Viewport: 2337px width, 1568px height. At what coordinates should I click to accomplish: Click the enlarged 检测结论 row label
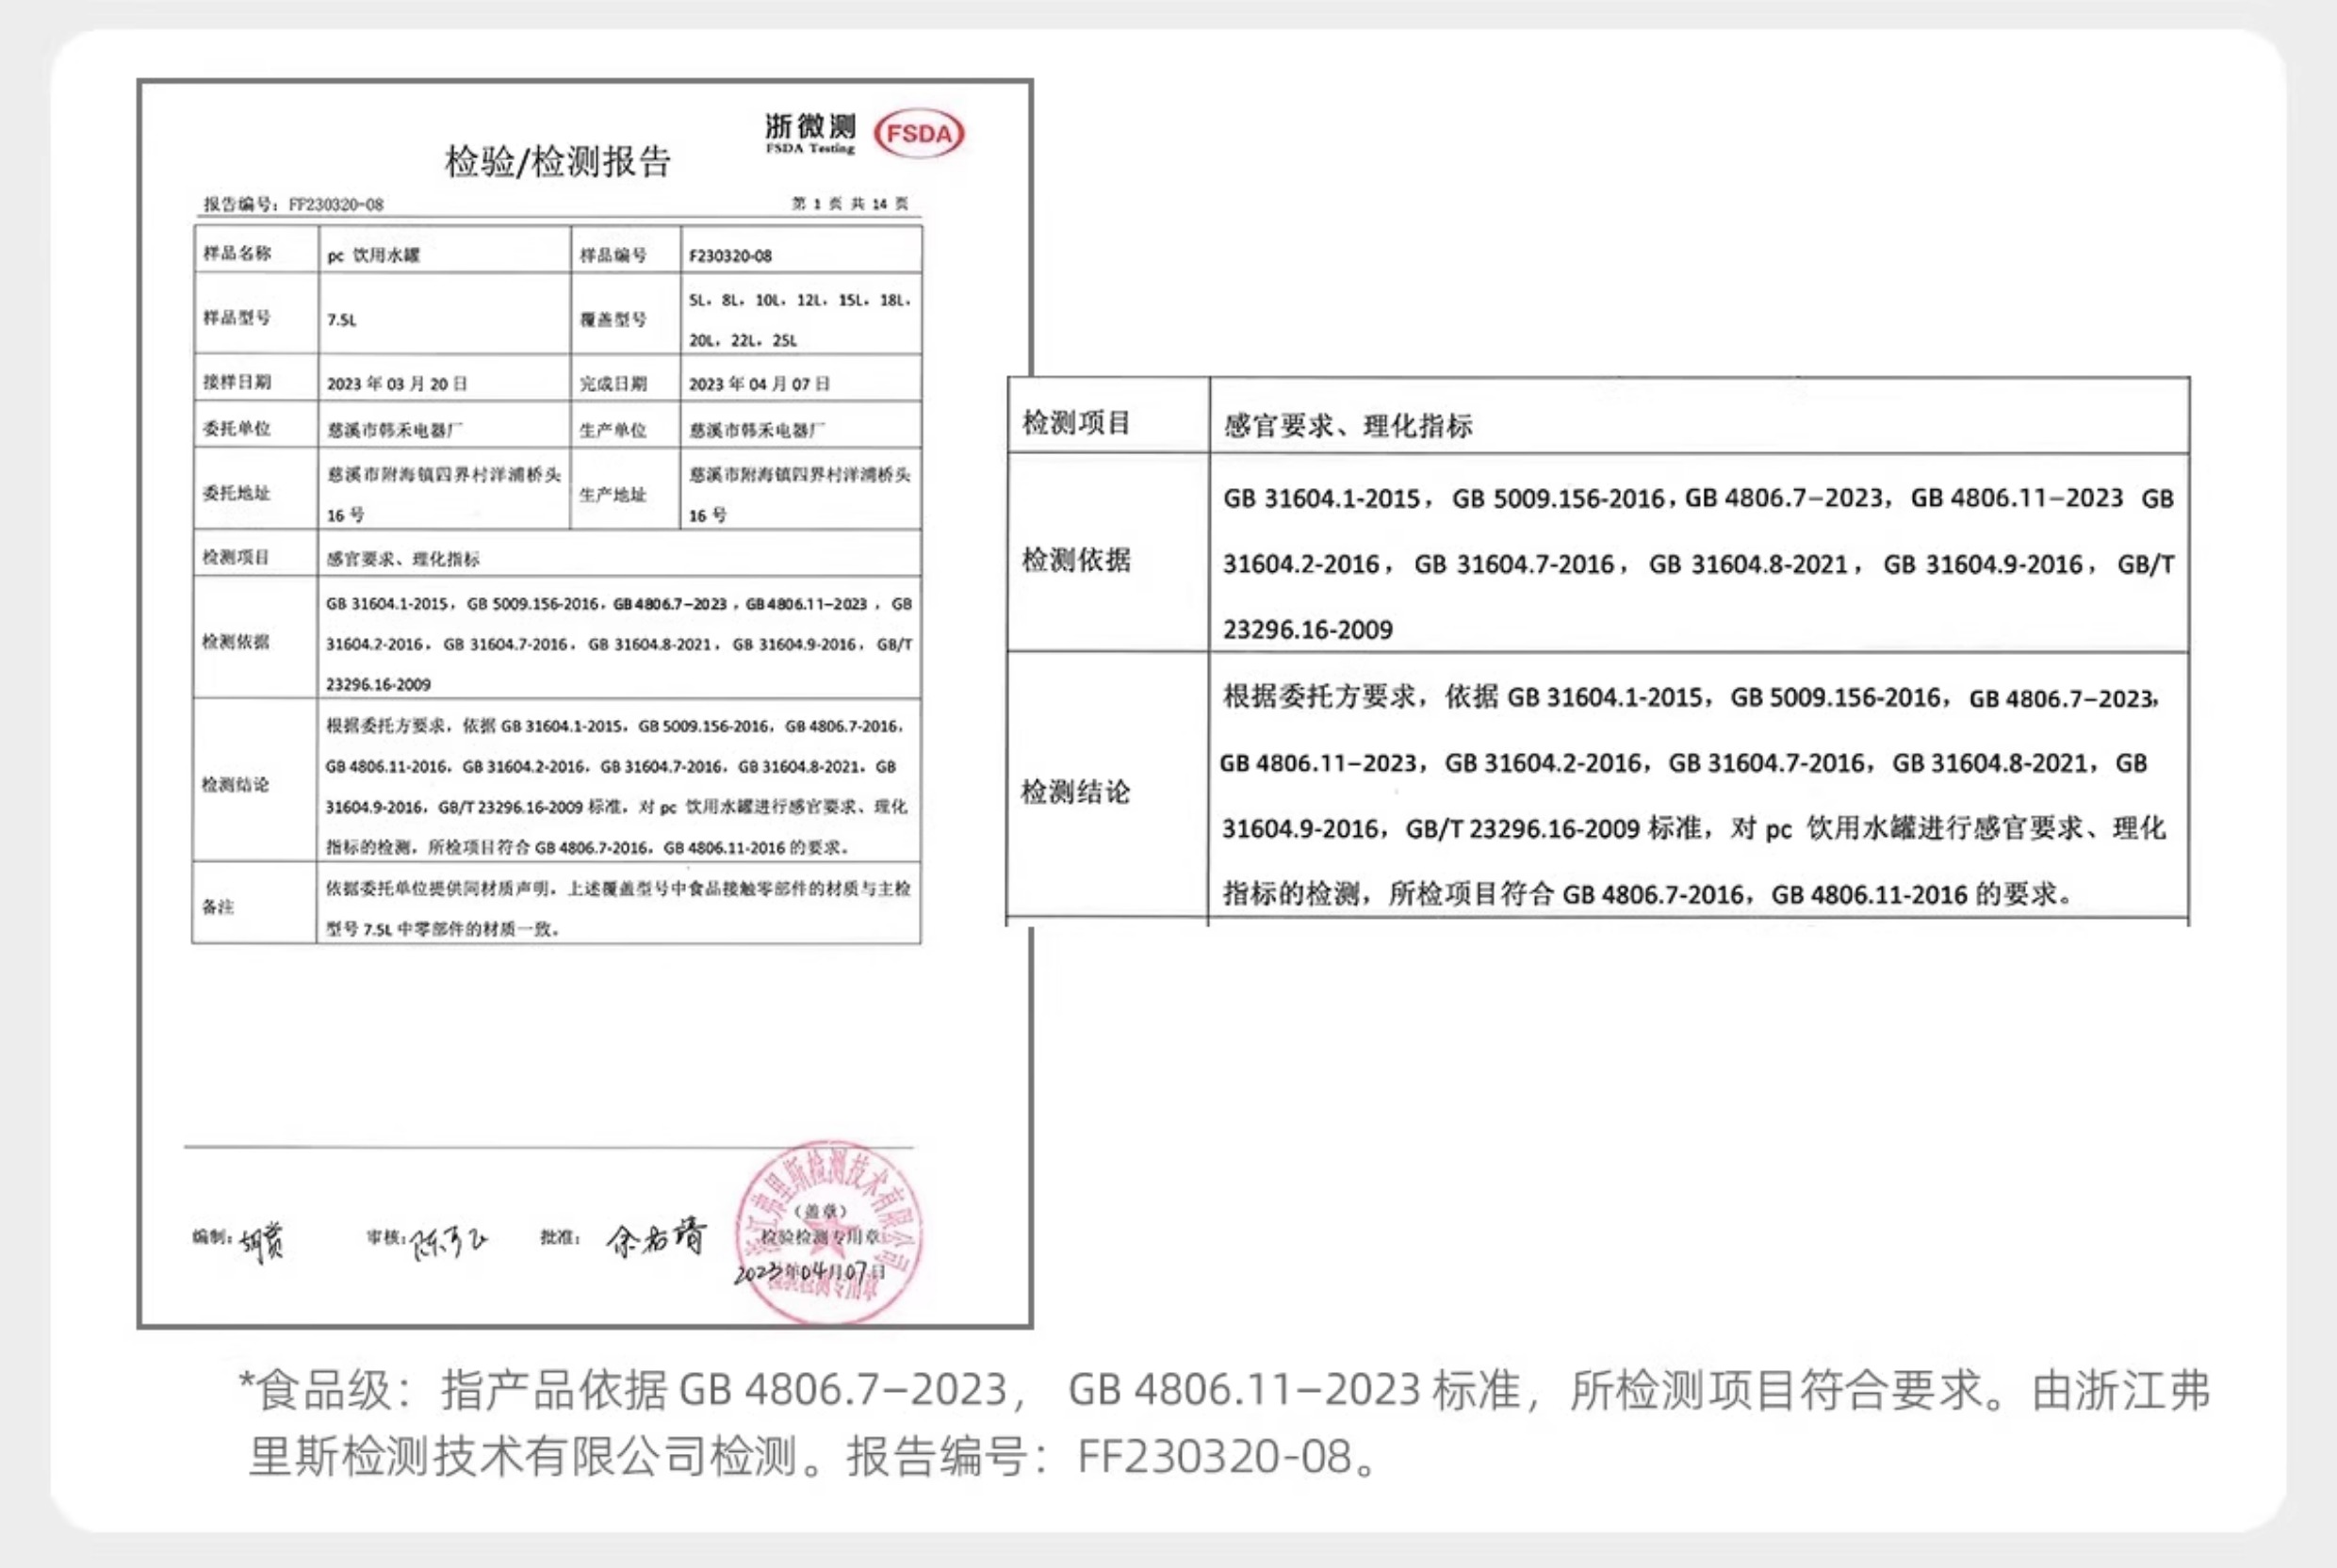(1076, 793)
